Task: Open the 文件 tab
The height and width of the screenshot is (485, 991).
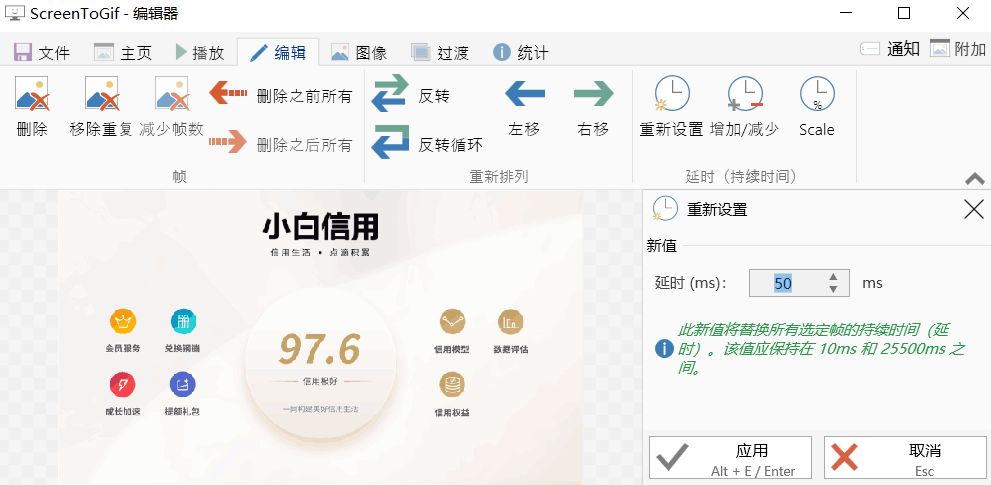Action: click(42, 52)
